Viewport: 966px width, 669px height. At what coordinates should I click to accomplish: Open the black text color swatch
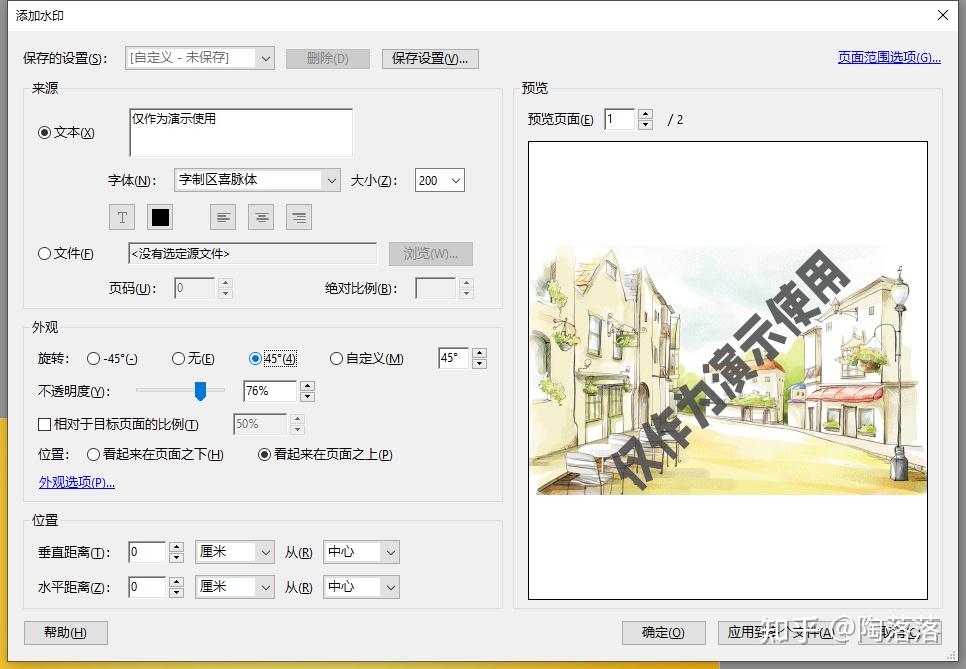coord(160,217)
